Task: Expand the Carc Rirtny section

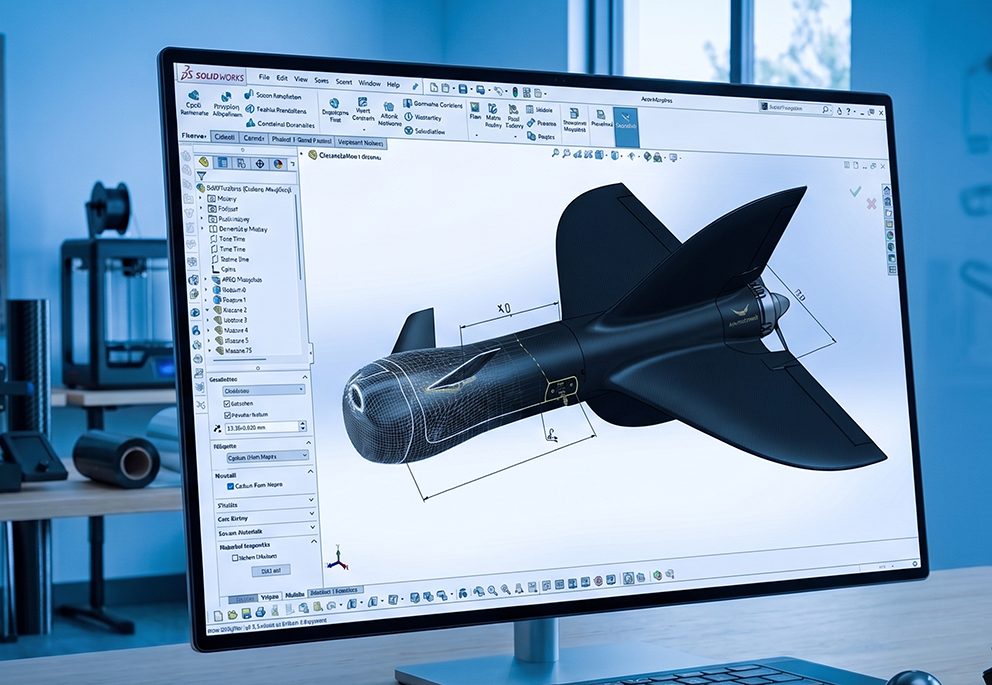Action: [266, 518]
